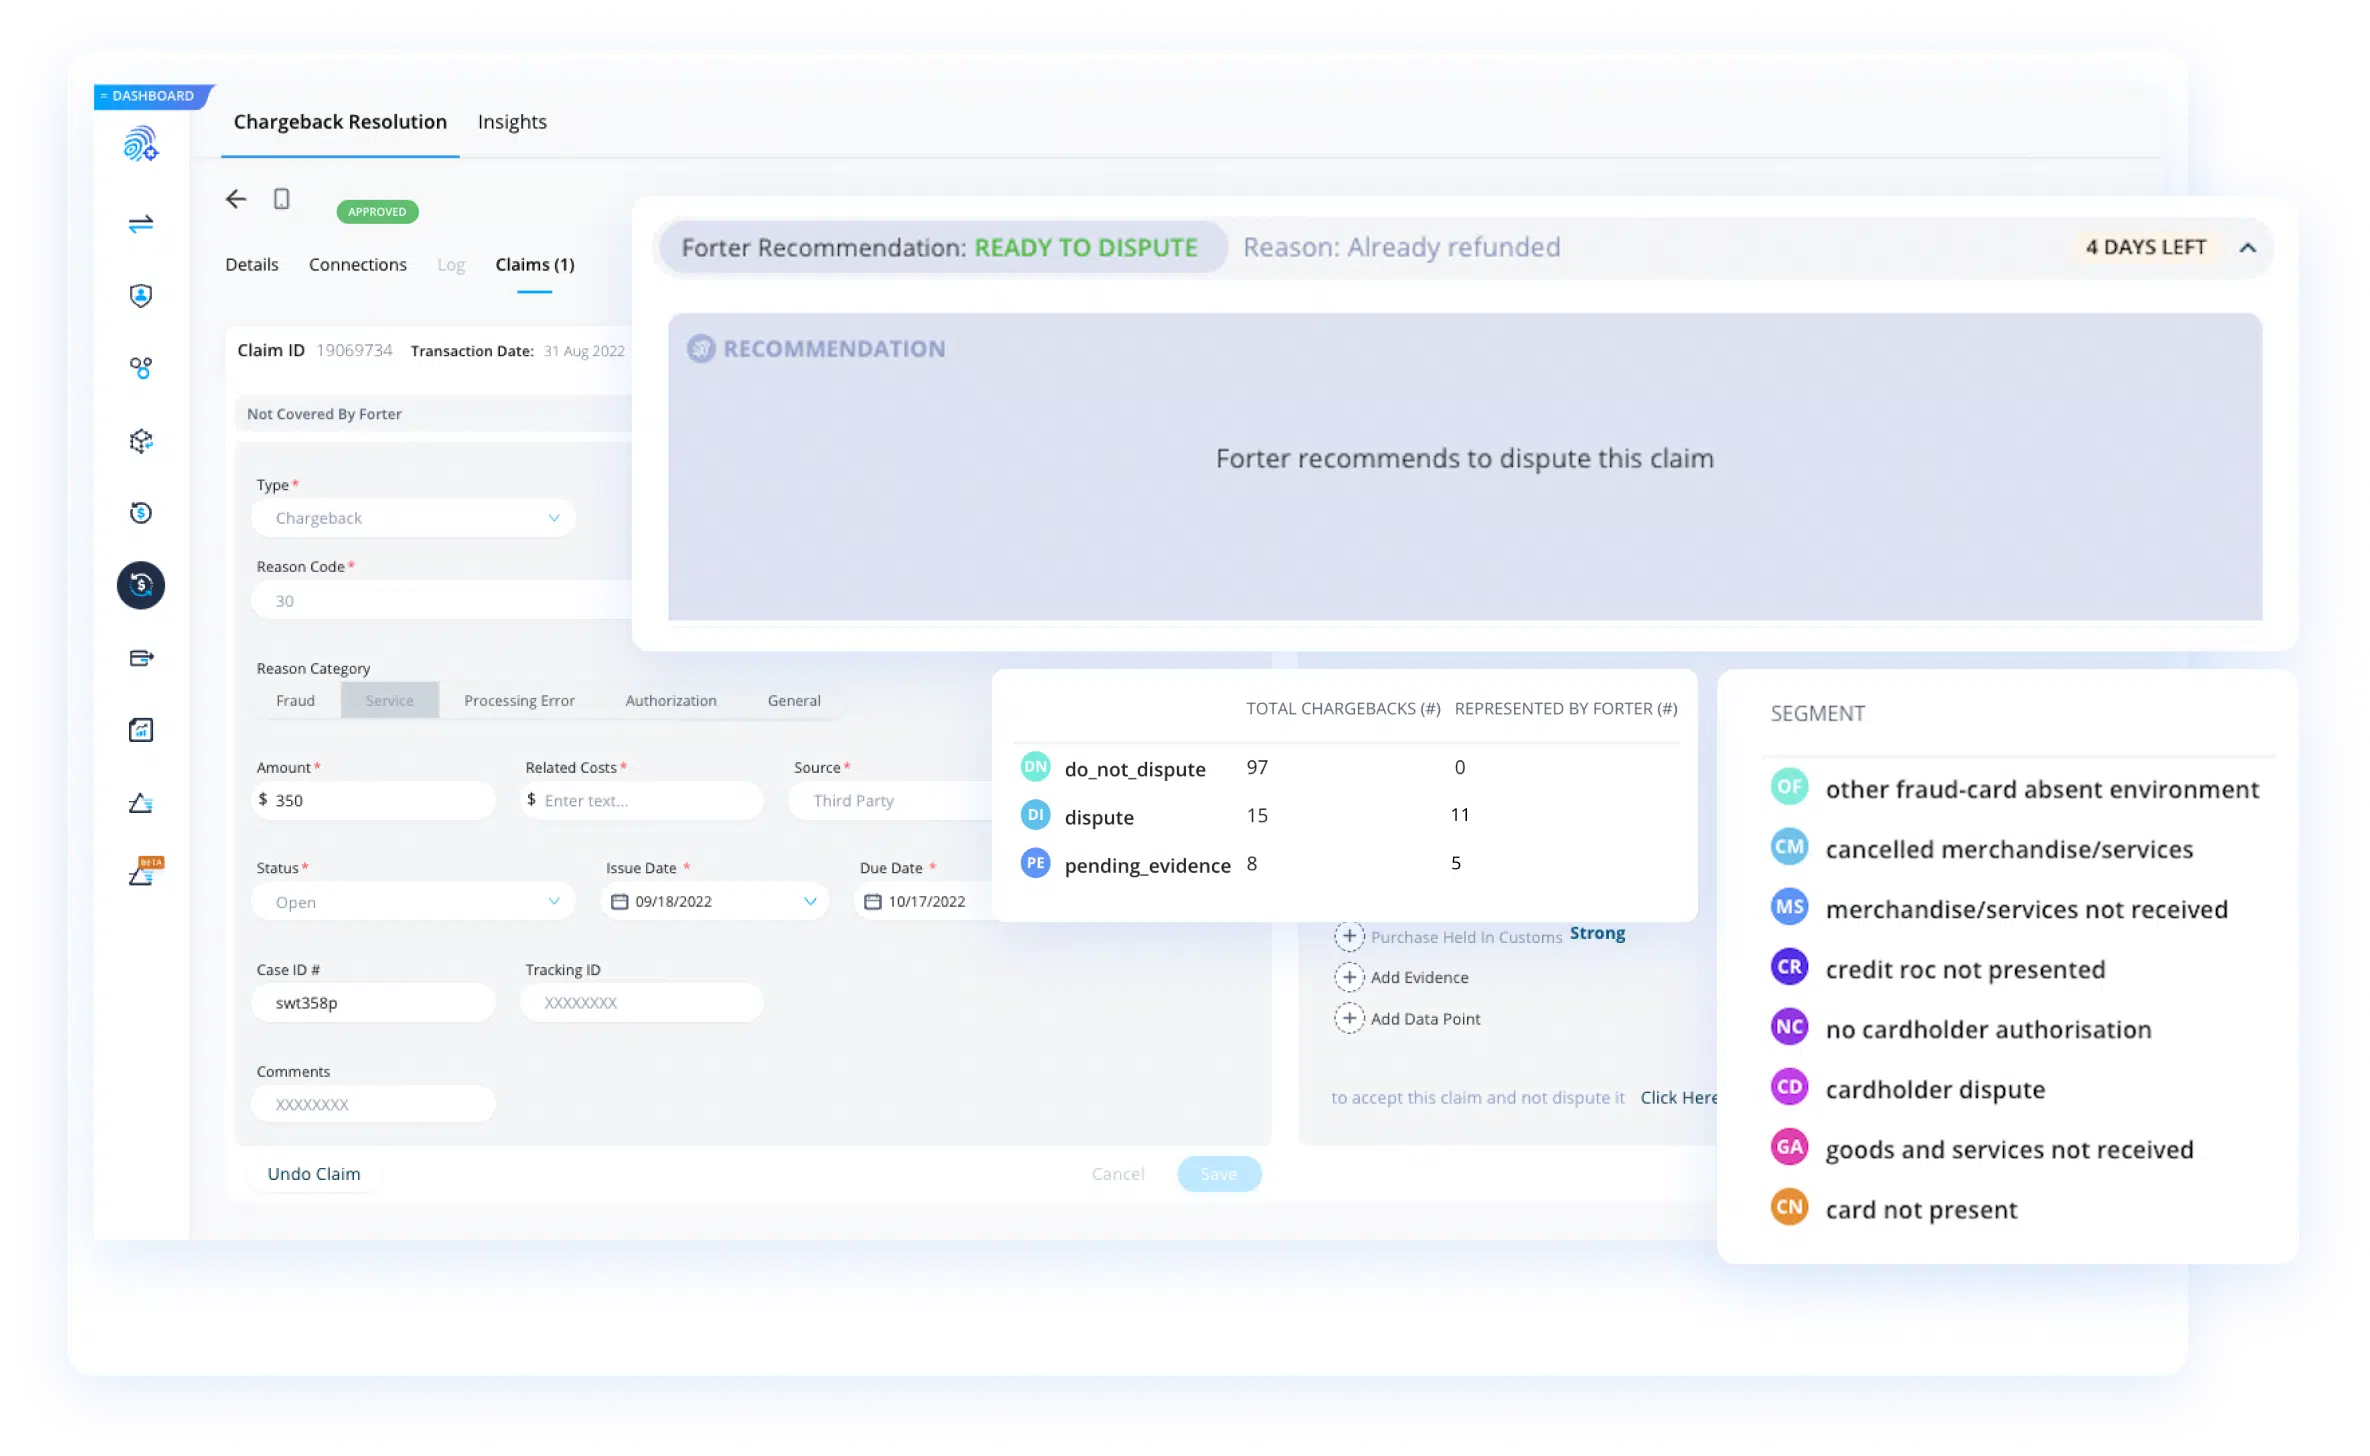This screenshot has width=2370, height=1456.
Task: Click the Tracking ID field
Action: pyautogui.click(x=642, y=1003)
